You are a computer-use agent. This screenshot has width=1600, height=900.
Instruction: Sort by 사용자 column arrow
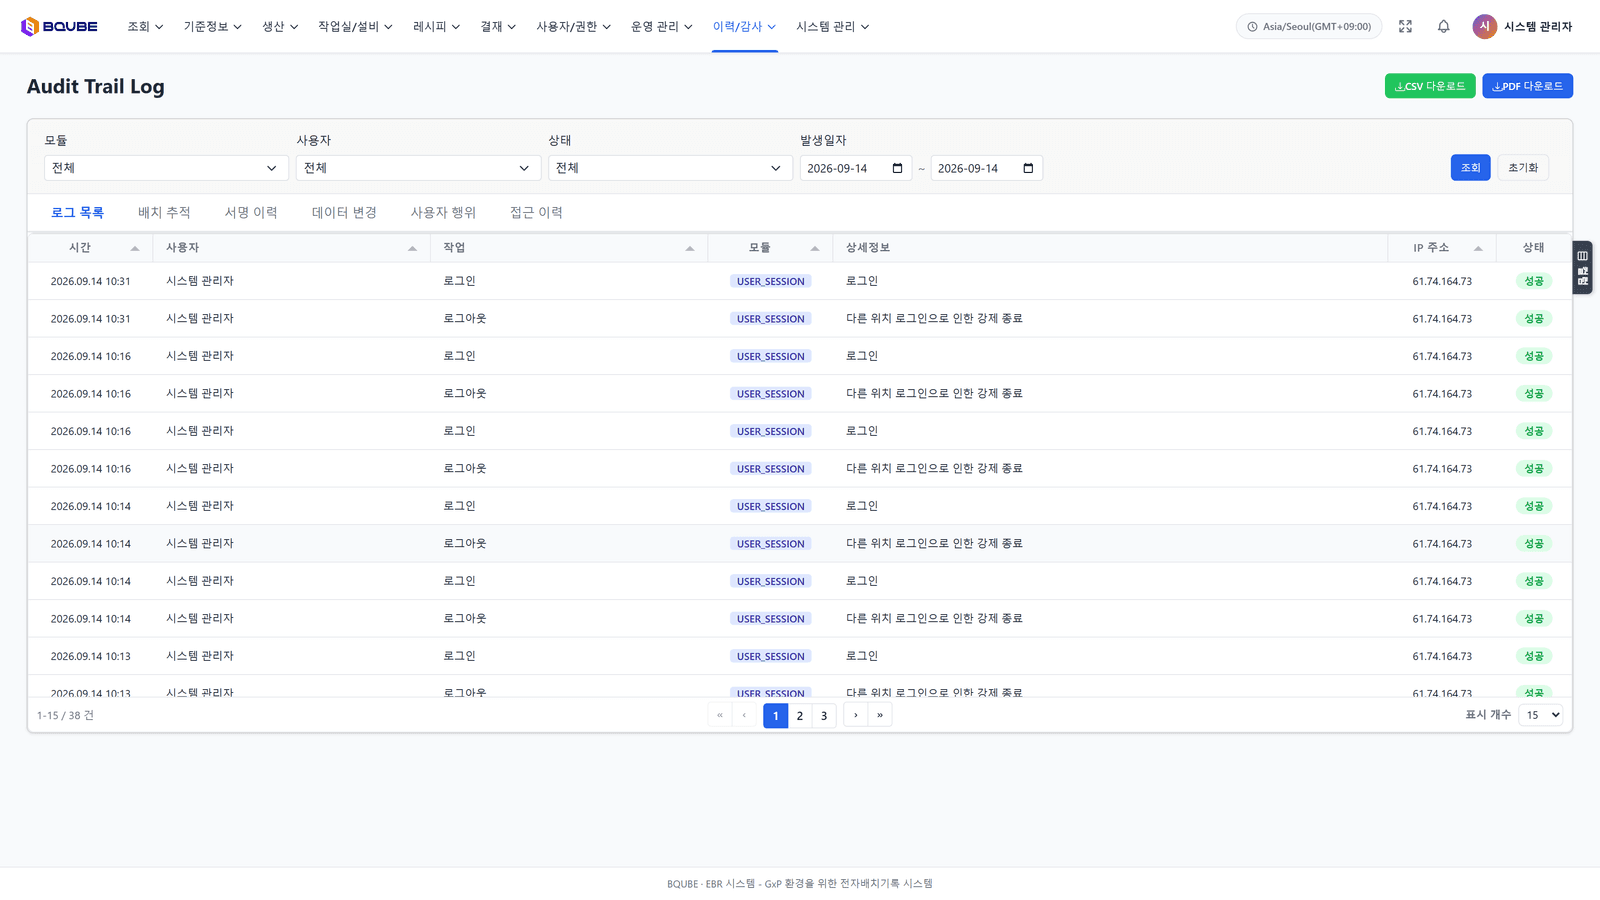coord(412,248)
